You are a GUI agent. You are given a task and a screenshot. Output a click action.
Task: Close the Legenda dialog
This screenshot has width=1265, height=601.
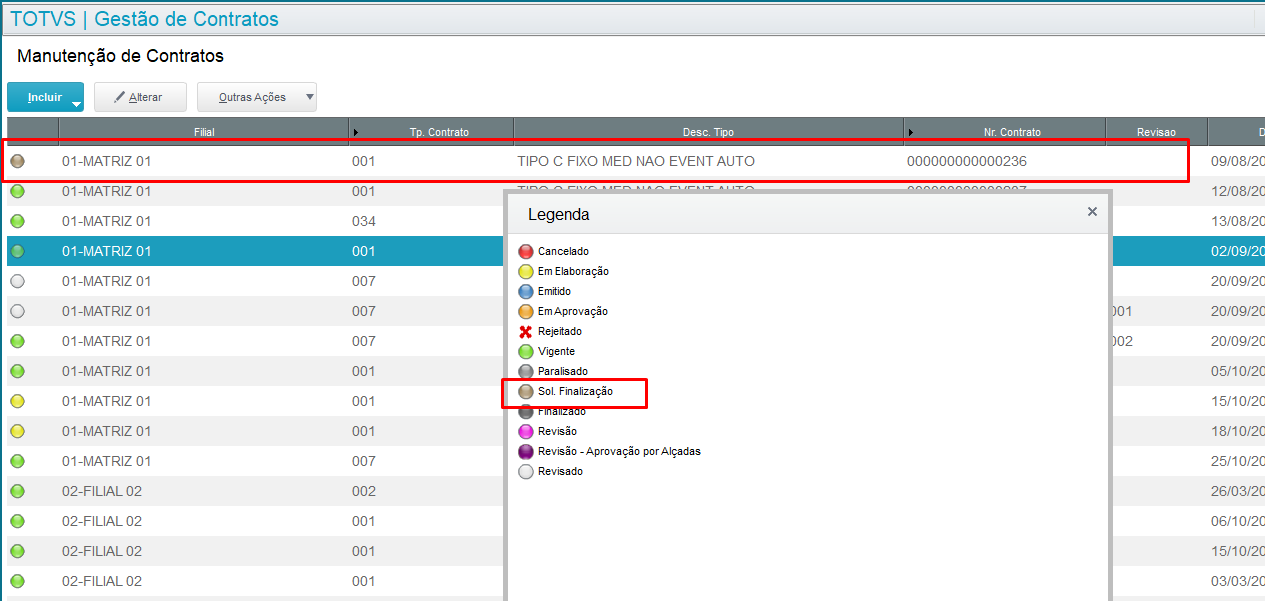[x=1092, y=211]
